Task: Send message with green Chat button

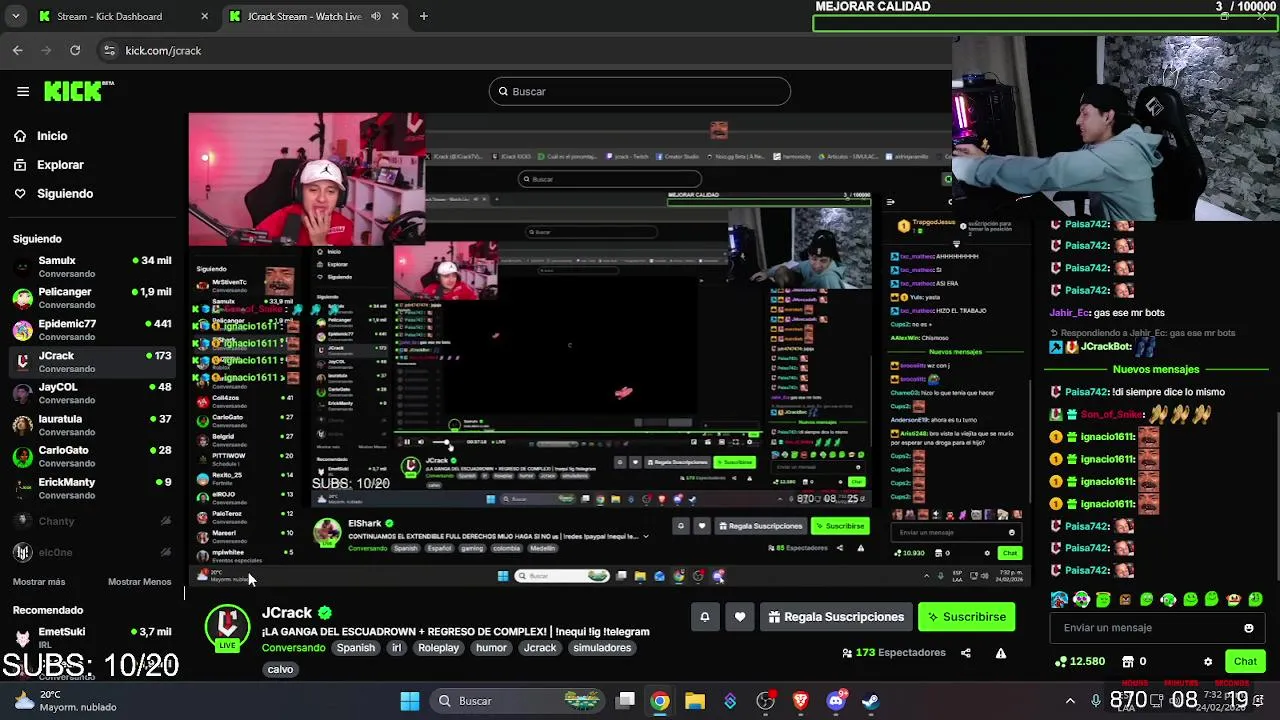Action: (1245, 662)
